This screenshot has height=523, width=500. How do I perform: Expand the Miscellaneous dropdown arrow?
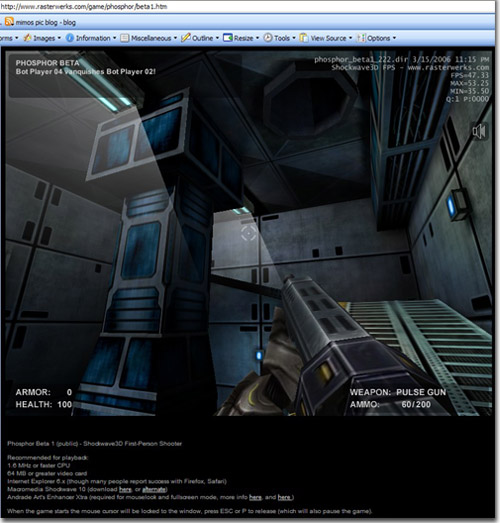point(175,38)
